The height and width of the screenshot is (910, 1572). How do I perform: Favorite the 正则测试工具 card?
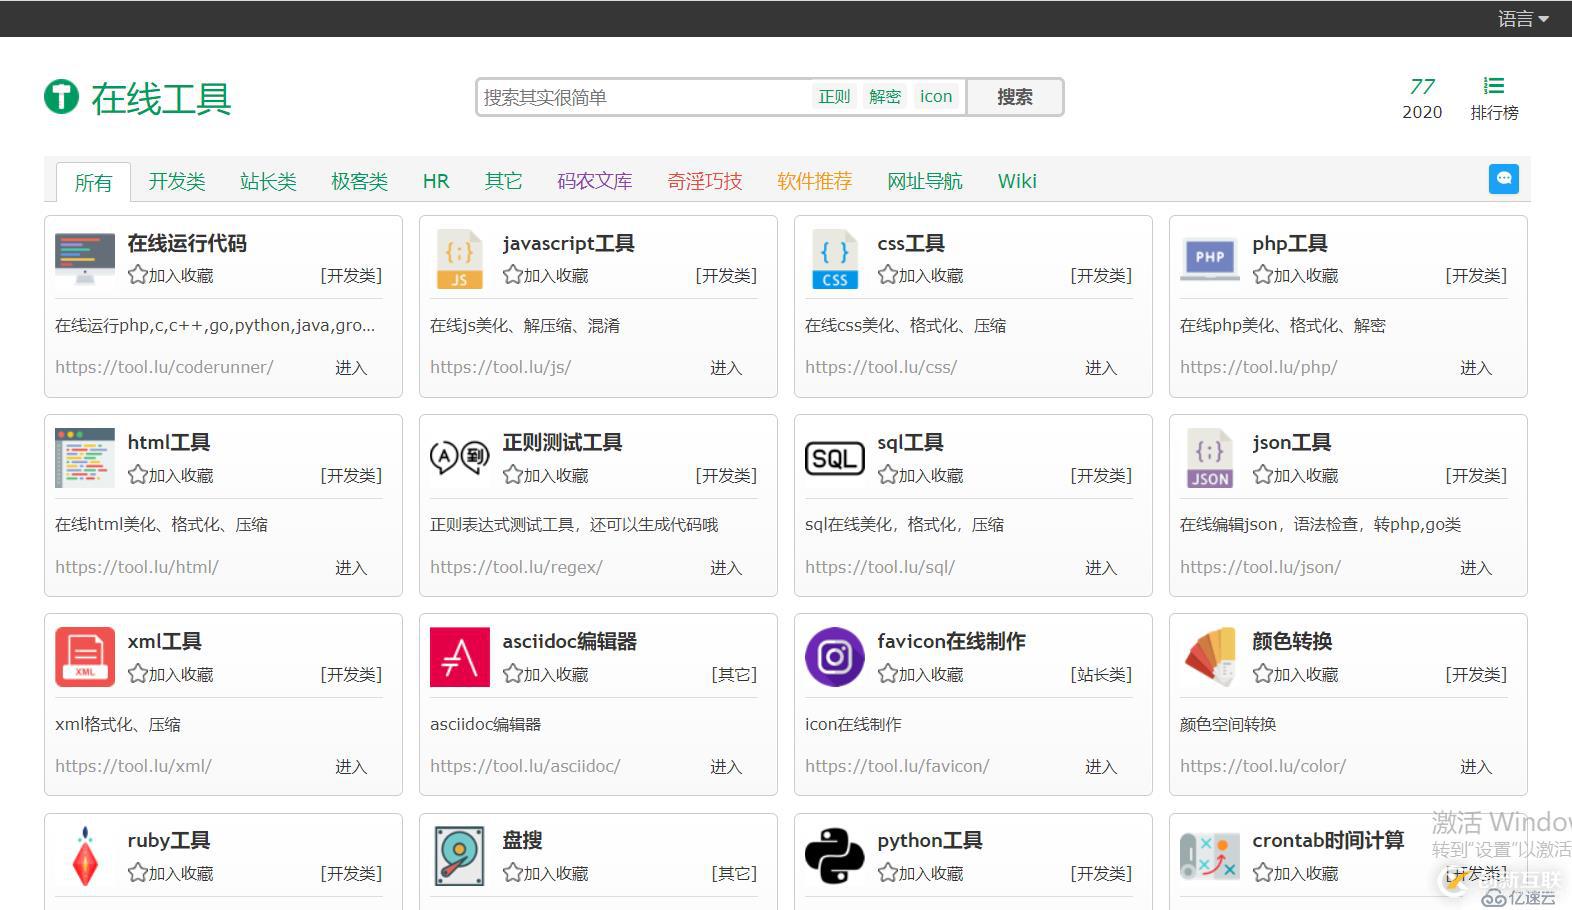(546, 475)
